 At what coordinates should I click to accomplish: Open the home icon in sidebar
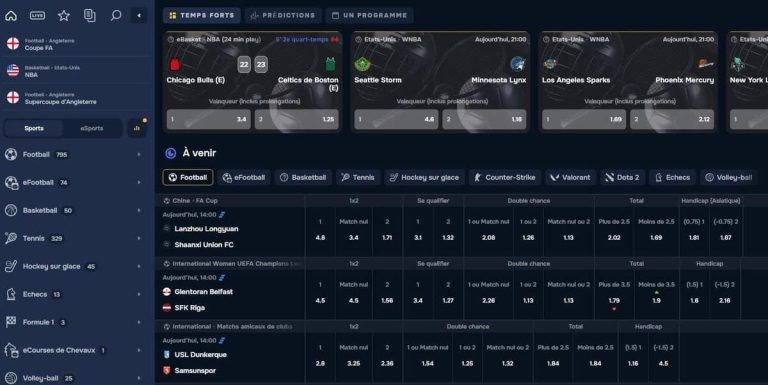tap(11, 16)
